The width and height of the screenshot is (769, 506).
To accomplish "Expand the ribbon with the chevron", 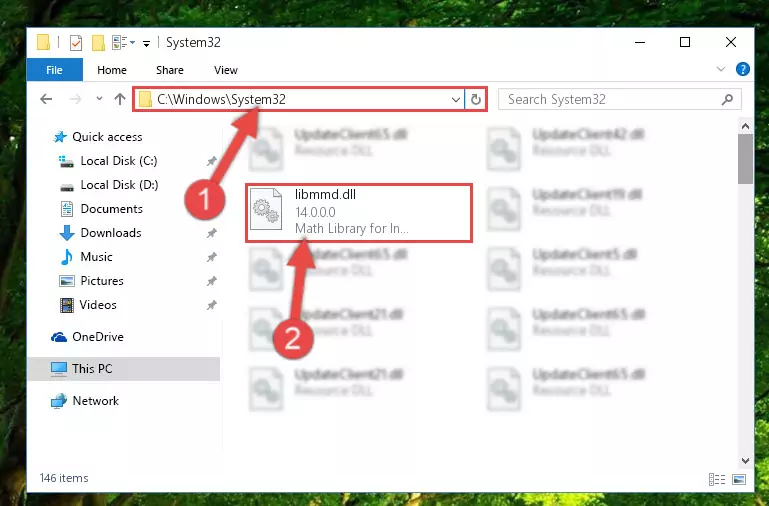I will click(x=720, y=69).
